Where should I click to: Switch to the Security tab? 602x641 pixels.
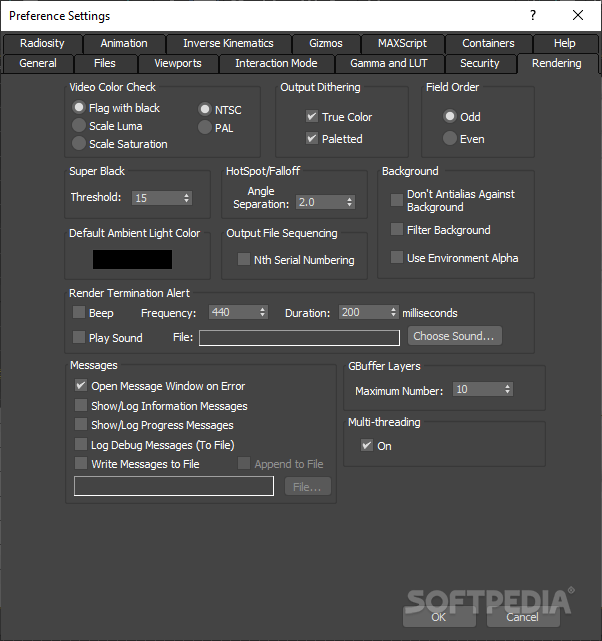(x=480, y=63)
